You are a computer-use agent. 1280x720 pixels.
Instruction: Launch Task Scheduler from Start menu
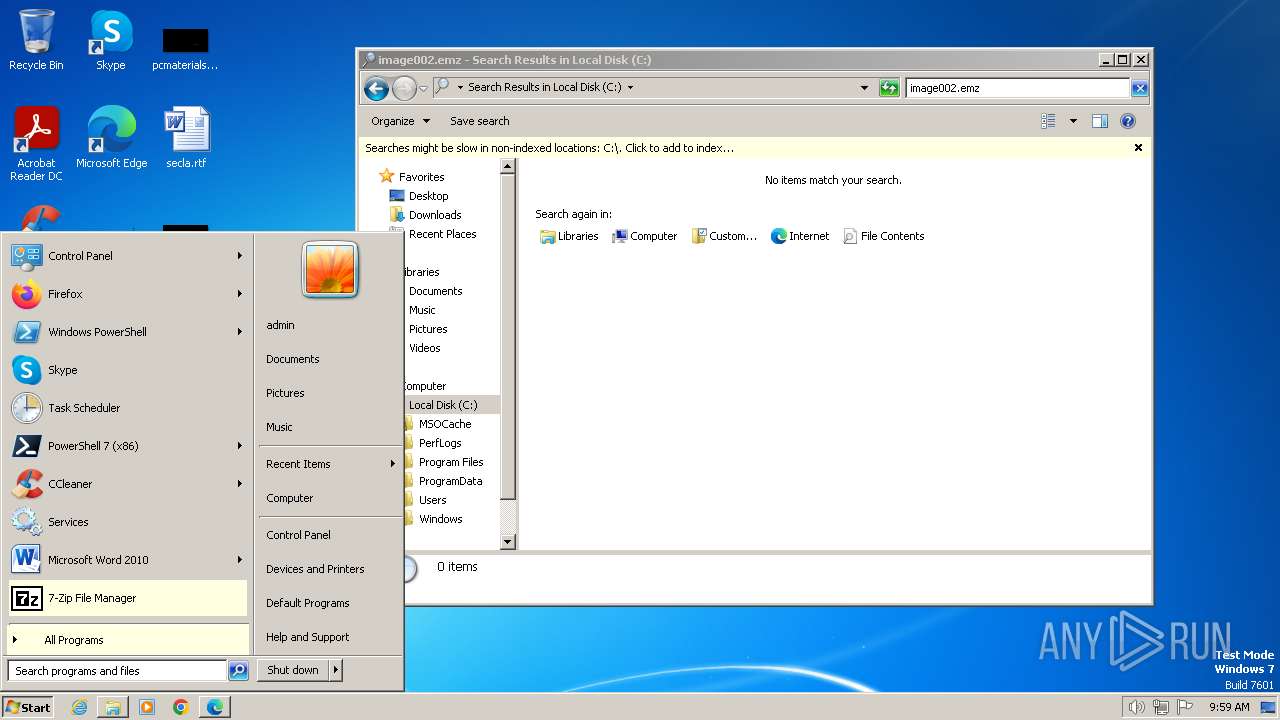127,408
